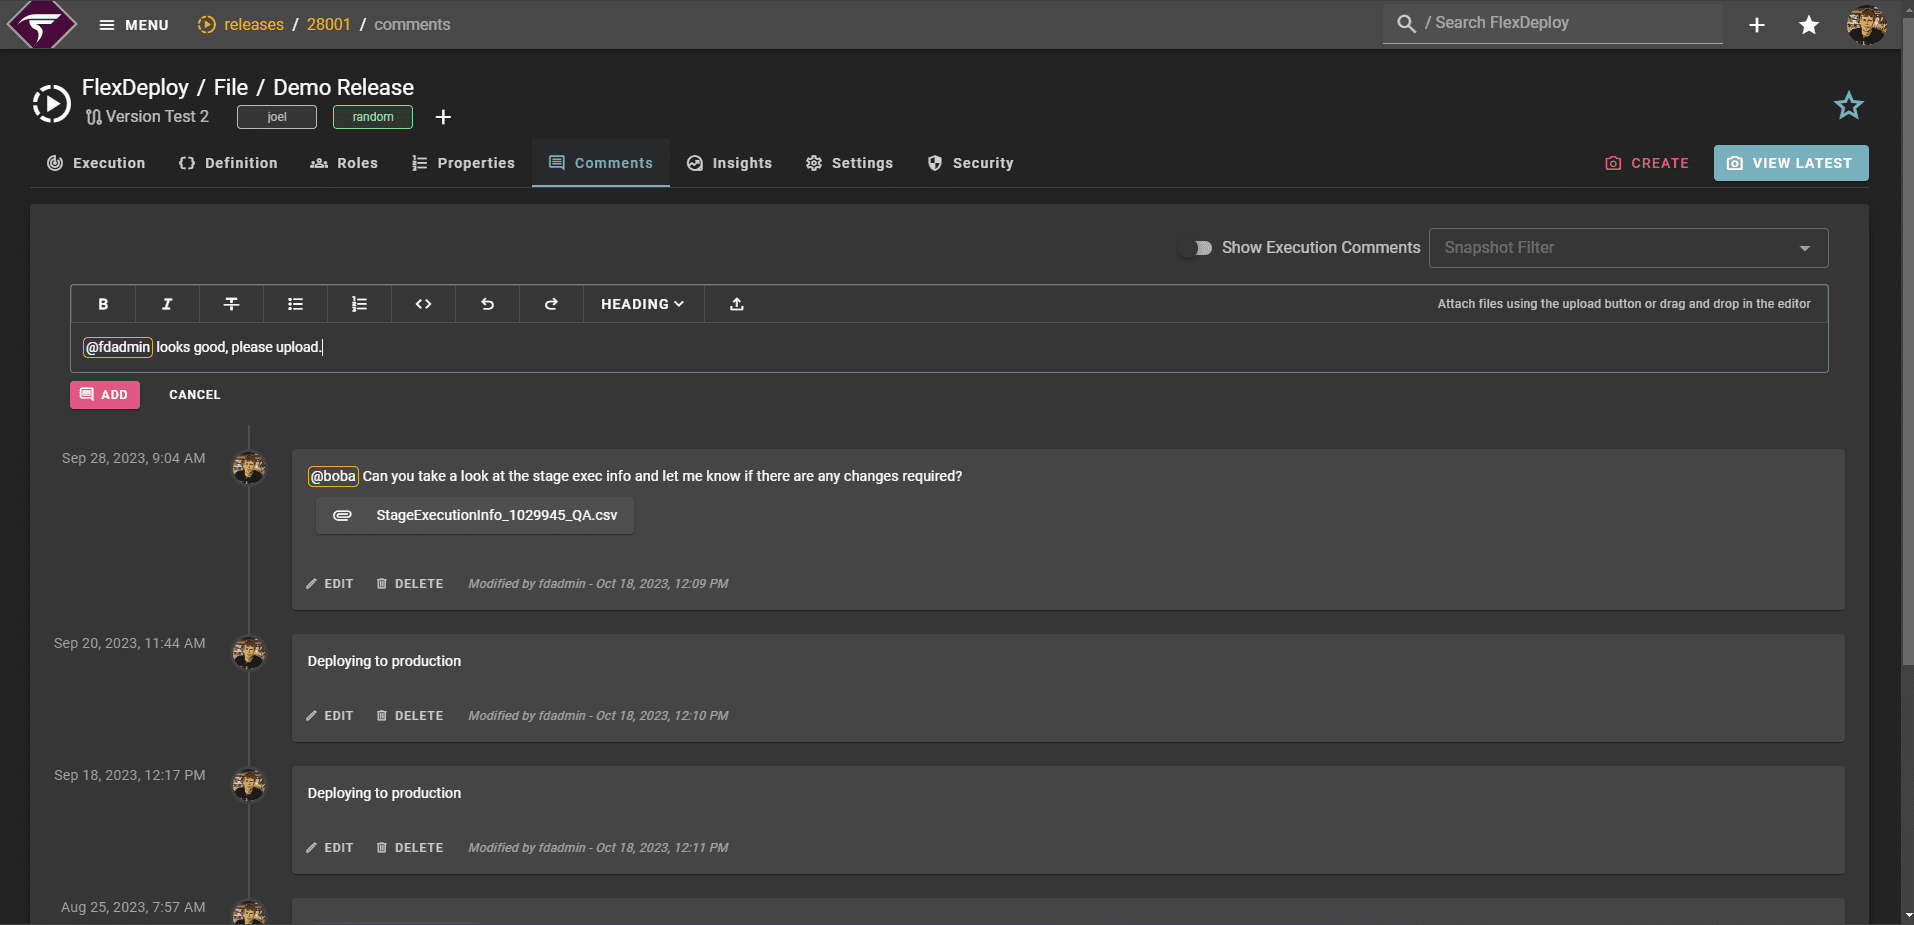Open the hamburger MENU navigation
The width and height of the screenshot is (1914, 925).
(x=133, y=24)
